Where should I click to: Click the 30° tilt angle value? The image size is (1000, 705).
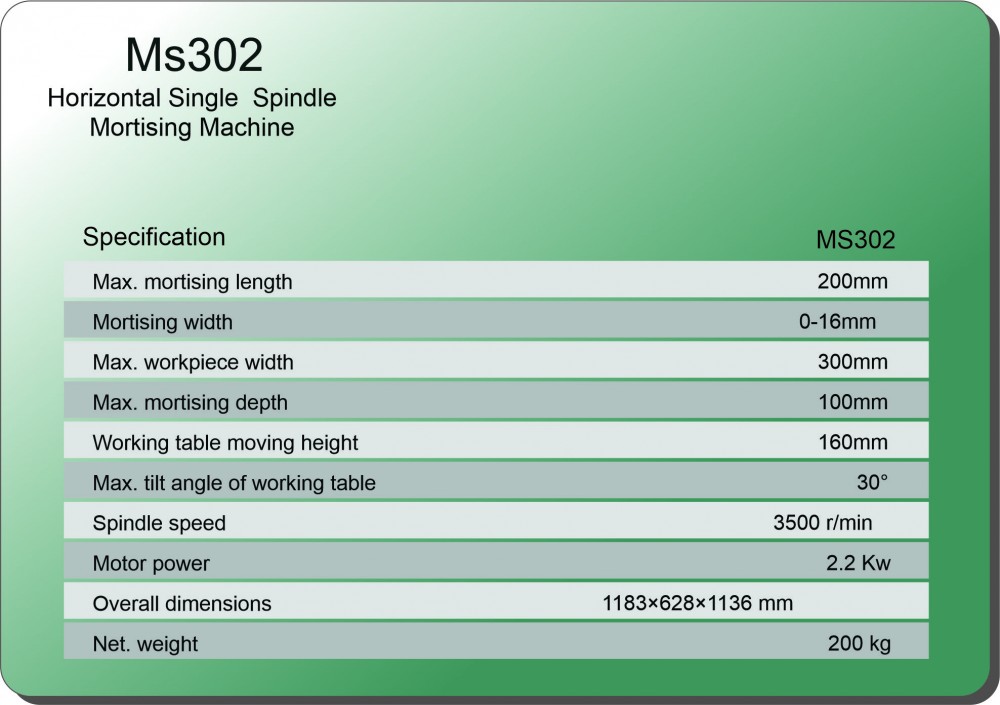(x=872, y=482)
